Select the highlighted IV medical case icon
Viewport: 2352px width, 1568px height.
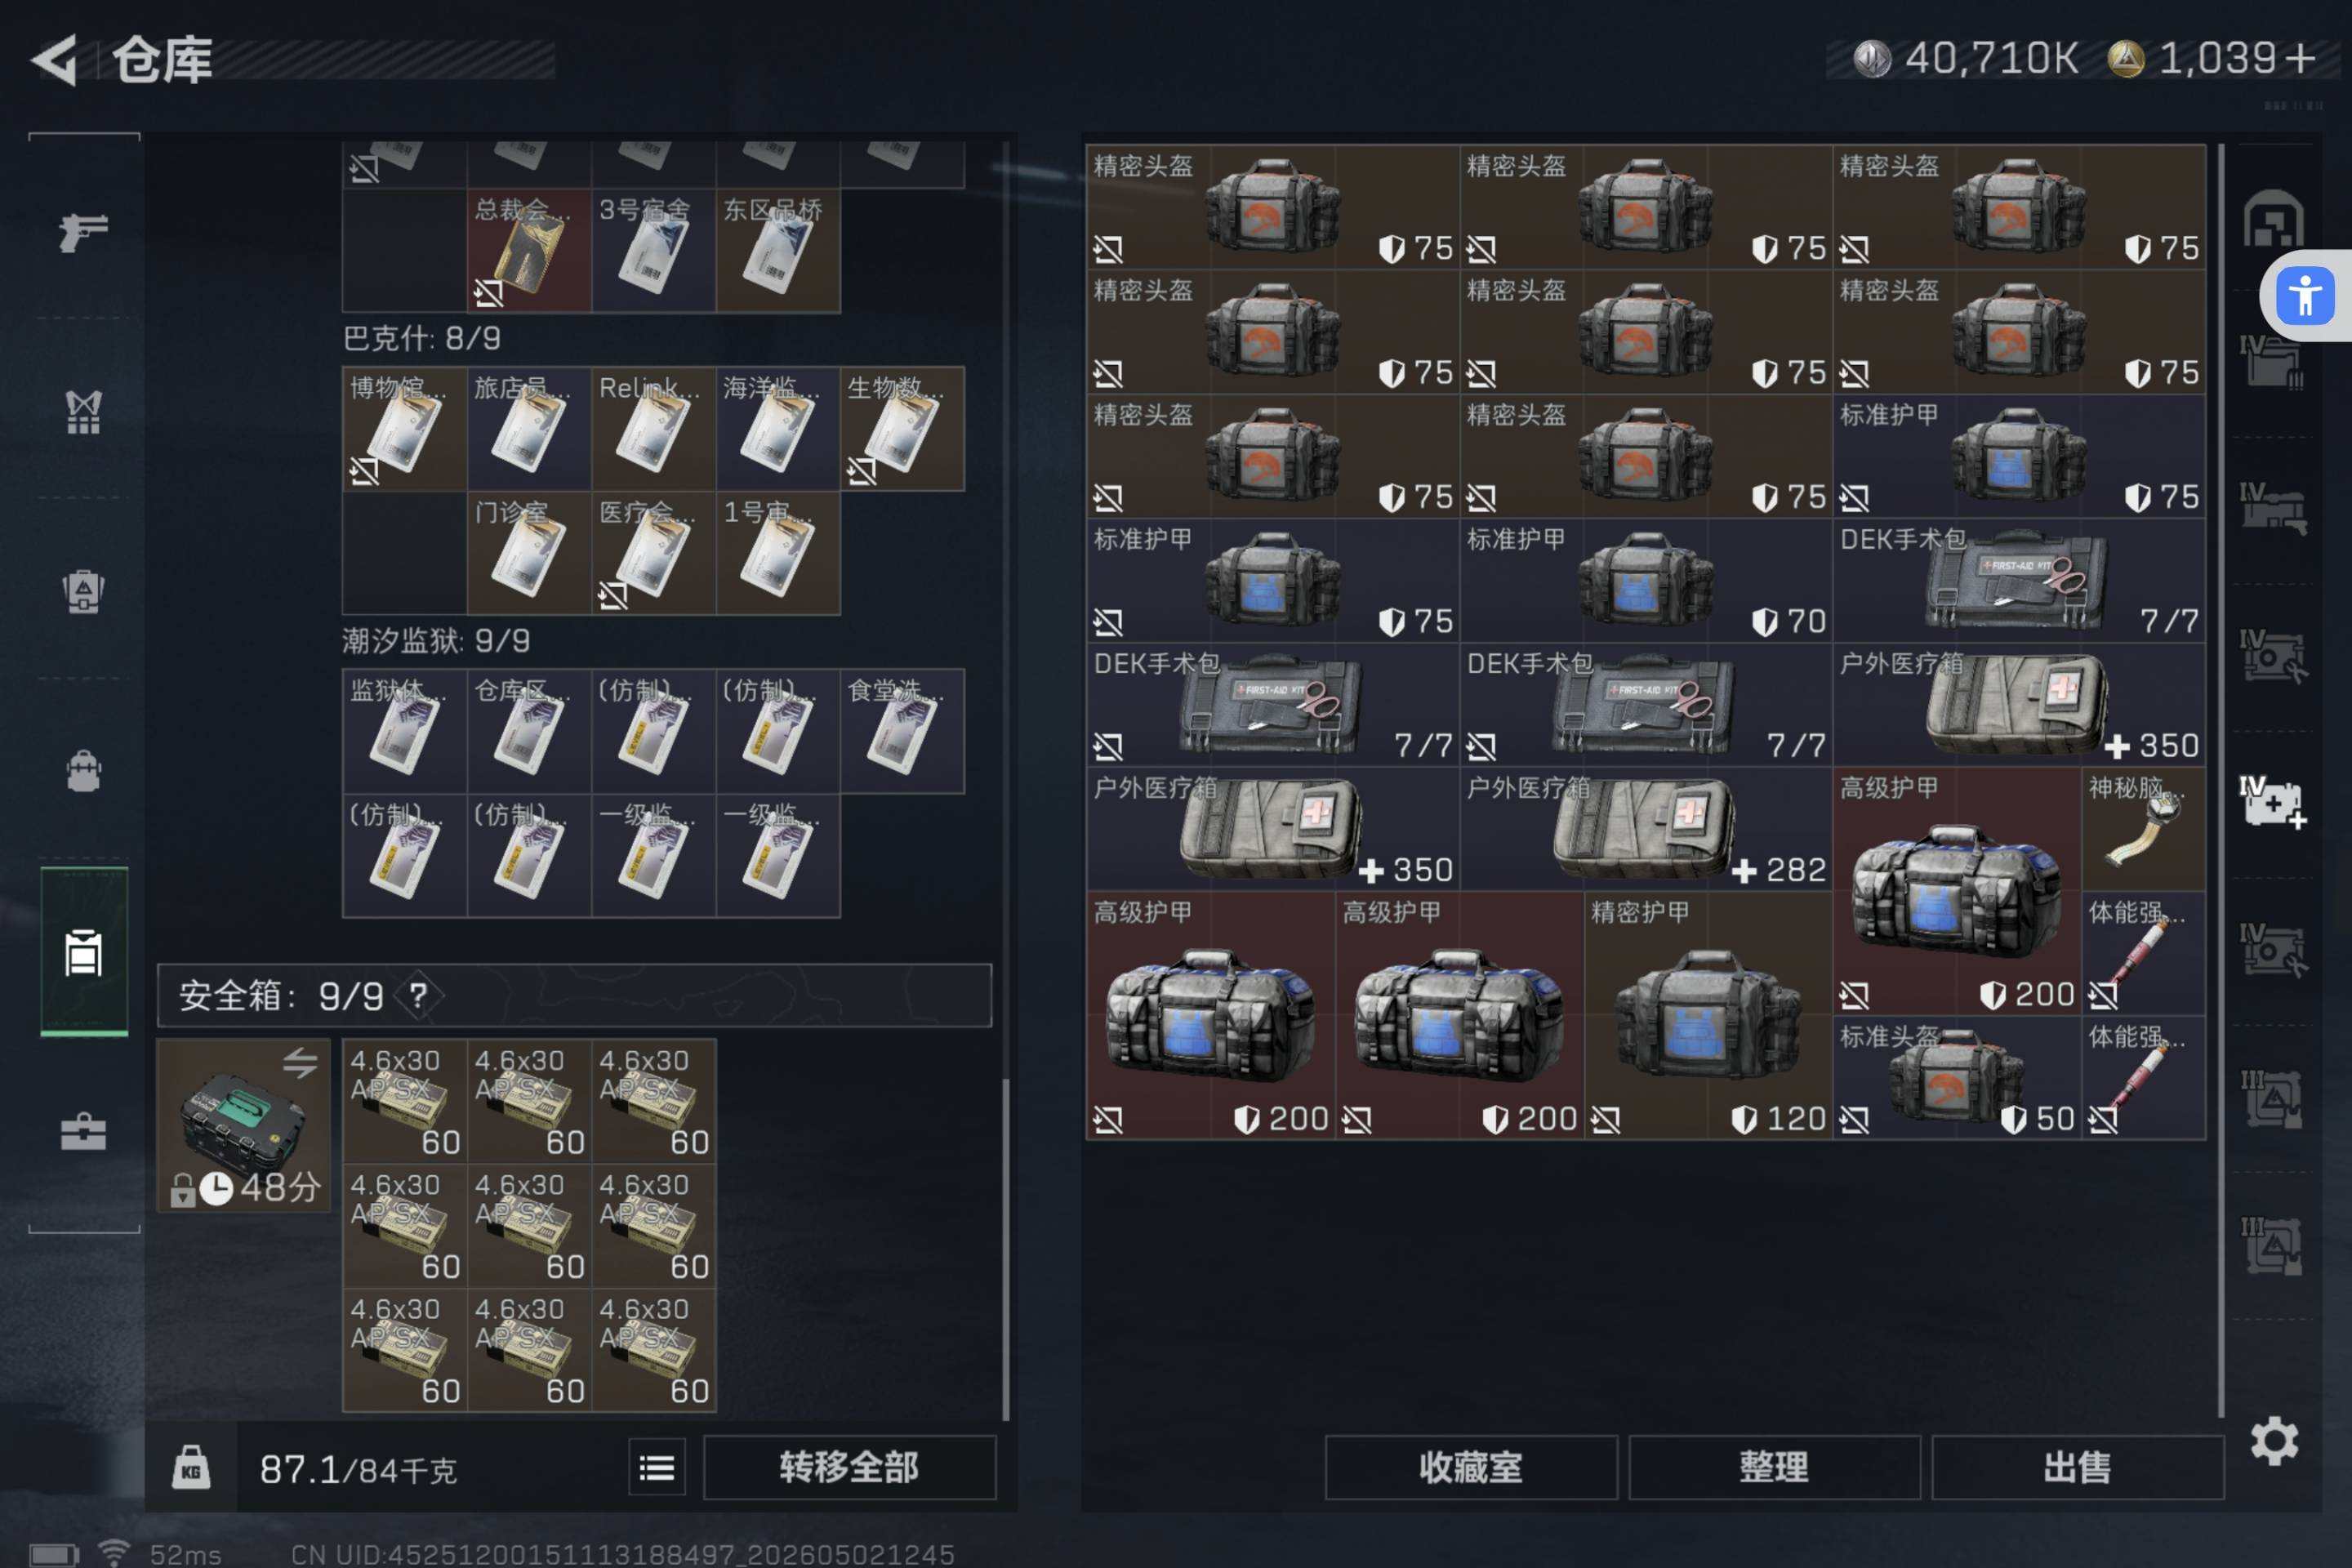[2272, 802]
